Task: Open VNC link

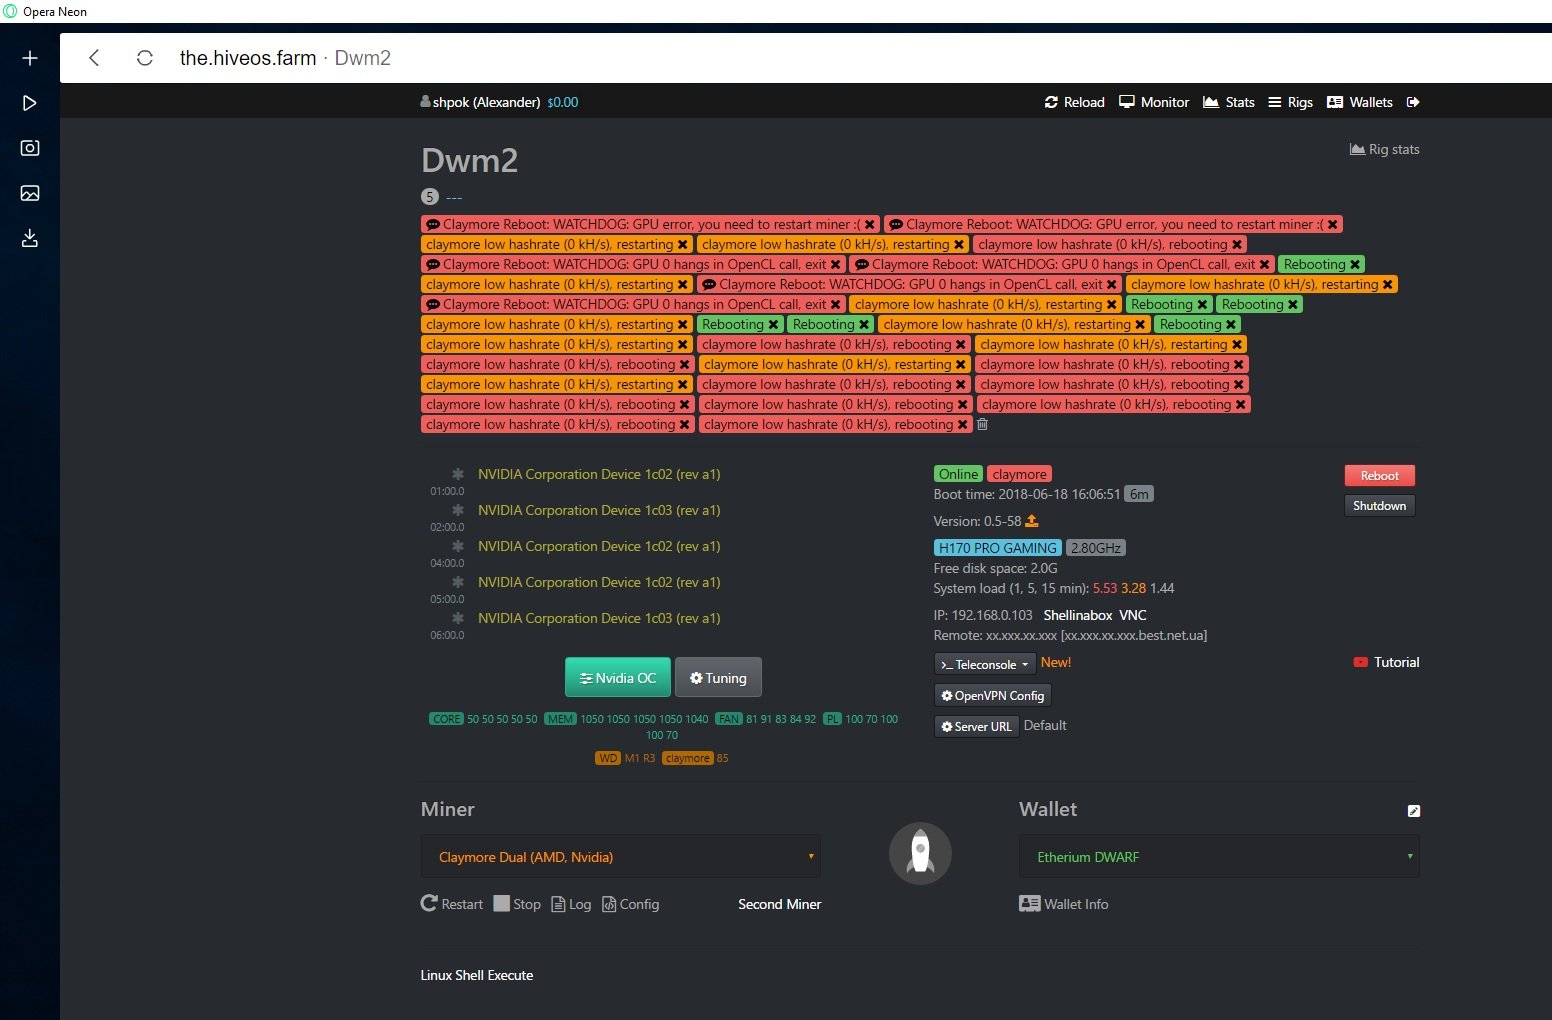Action: point(1133,615)
